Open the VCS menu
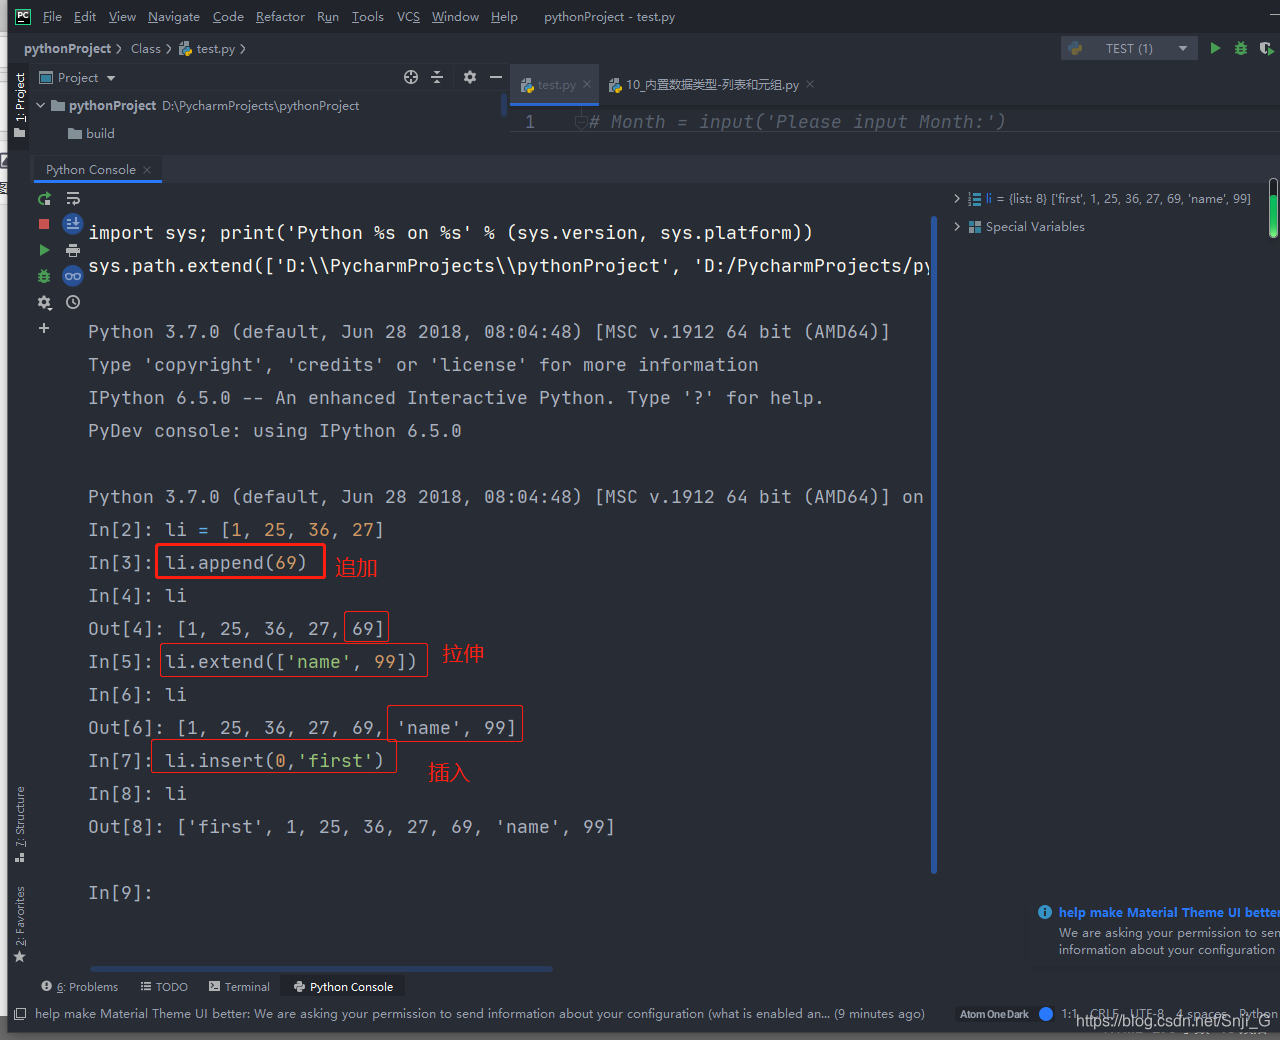The height and width of the screenshot is (1040, 1280). pos(408,17)
